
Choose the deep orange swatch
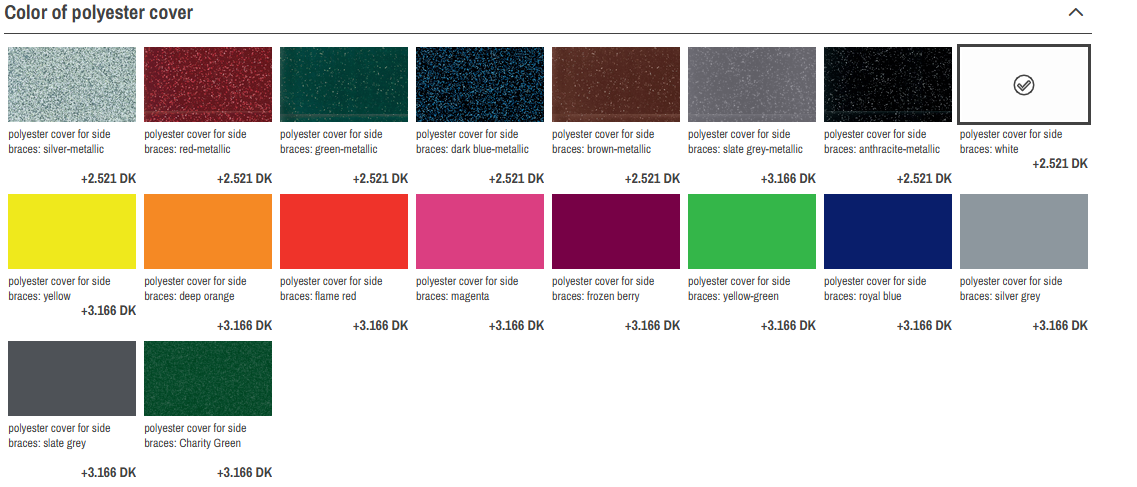pos(208,231)
